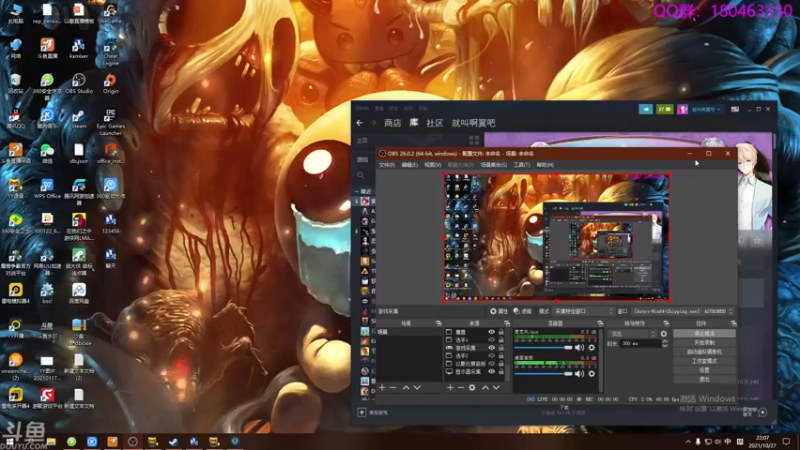Click the Settings button in Controls

click(x=704, y=370)
